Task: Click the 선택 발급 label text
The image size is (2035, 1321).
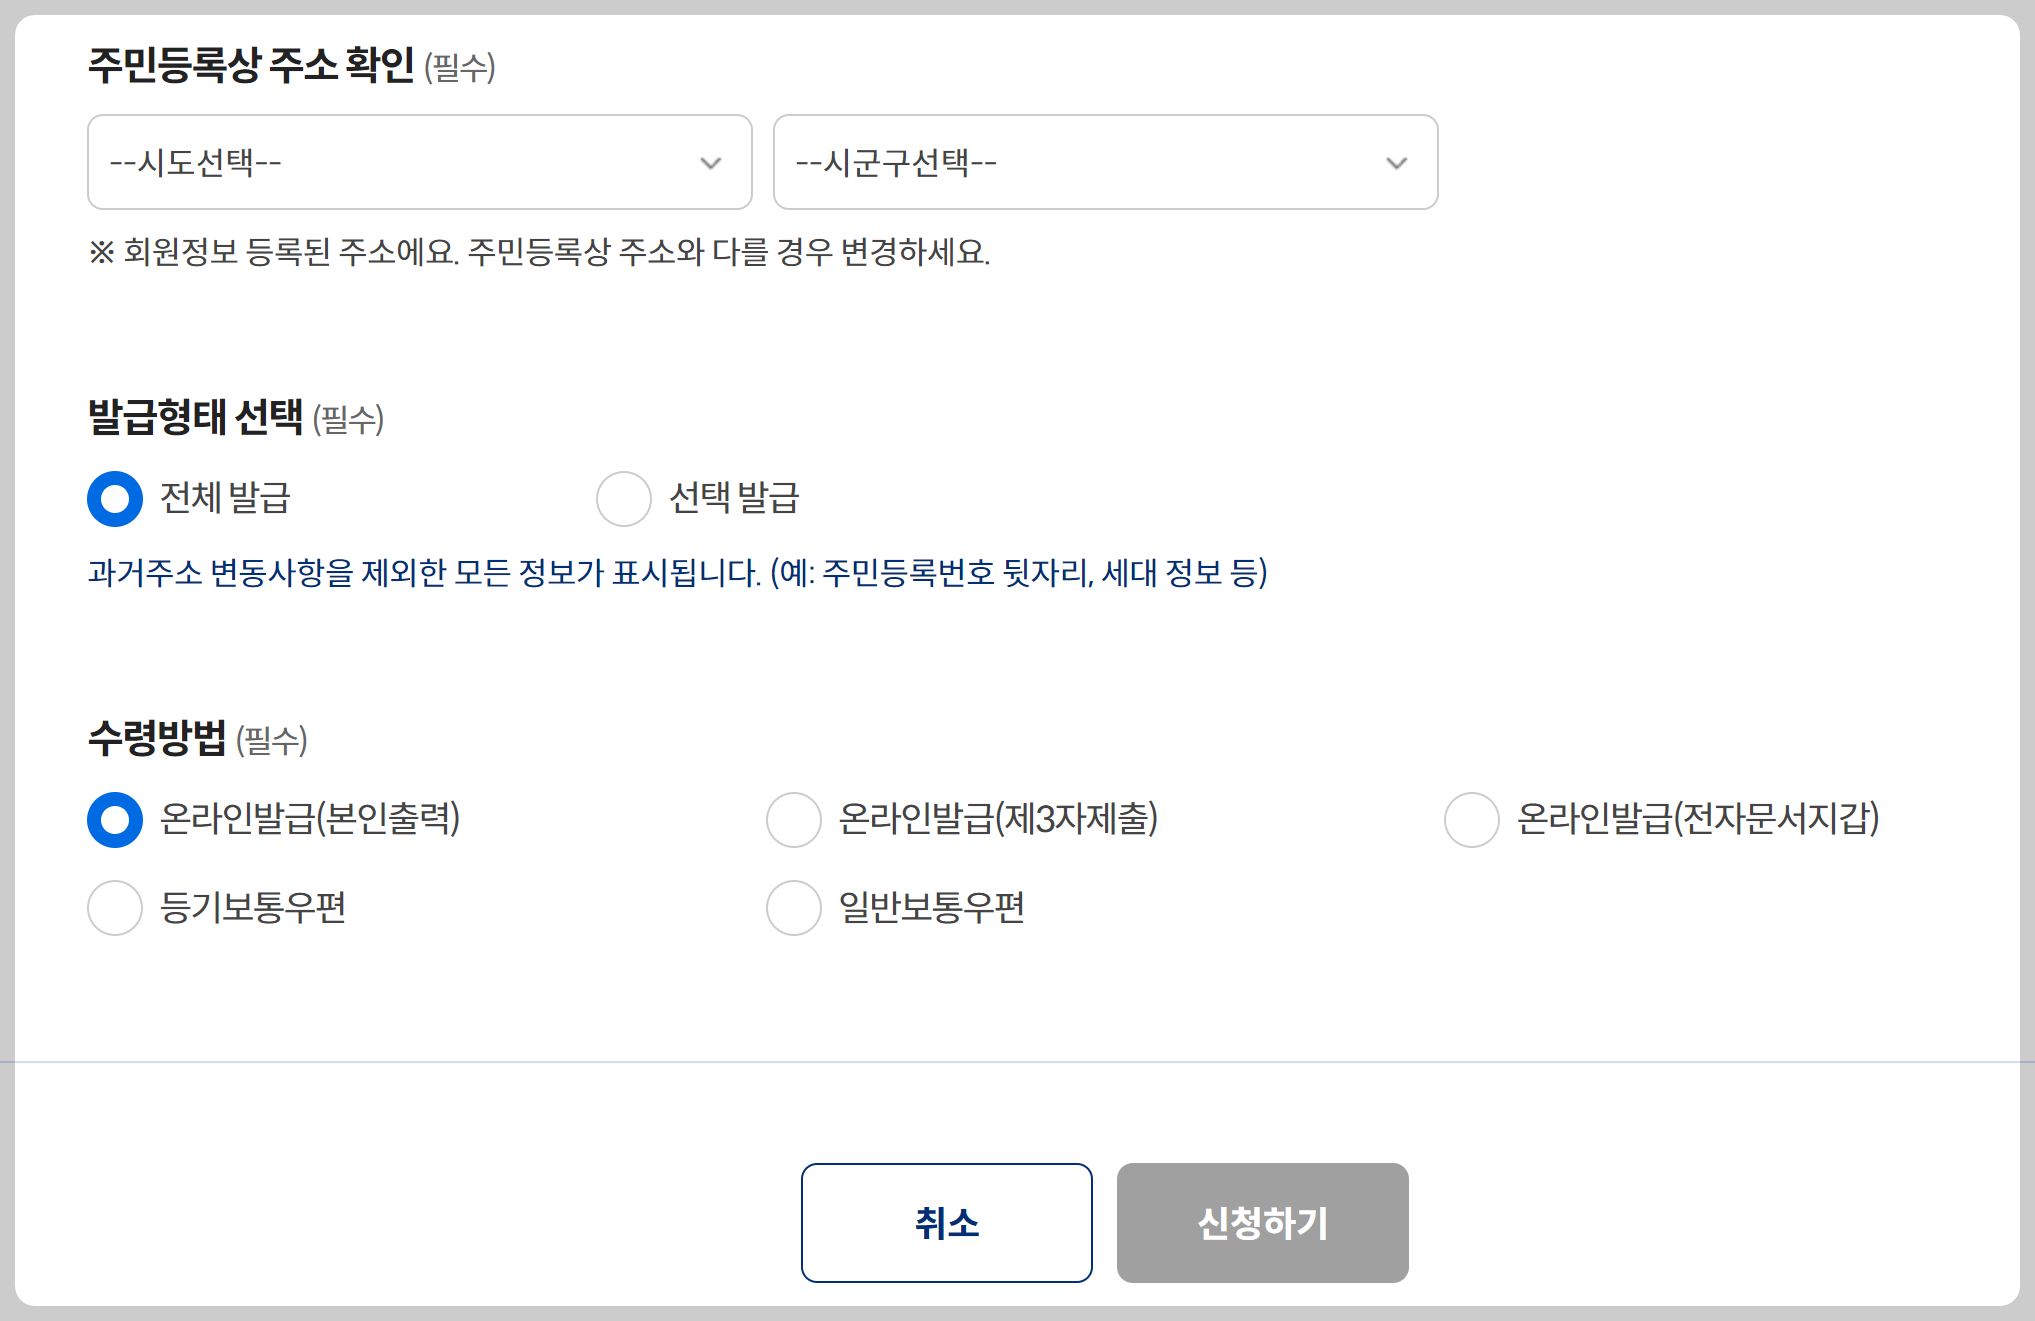Action: coord(737,498)
